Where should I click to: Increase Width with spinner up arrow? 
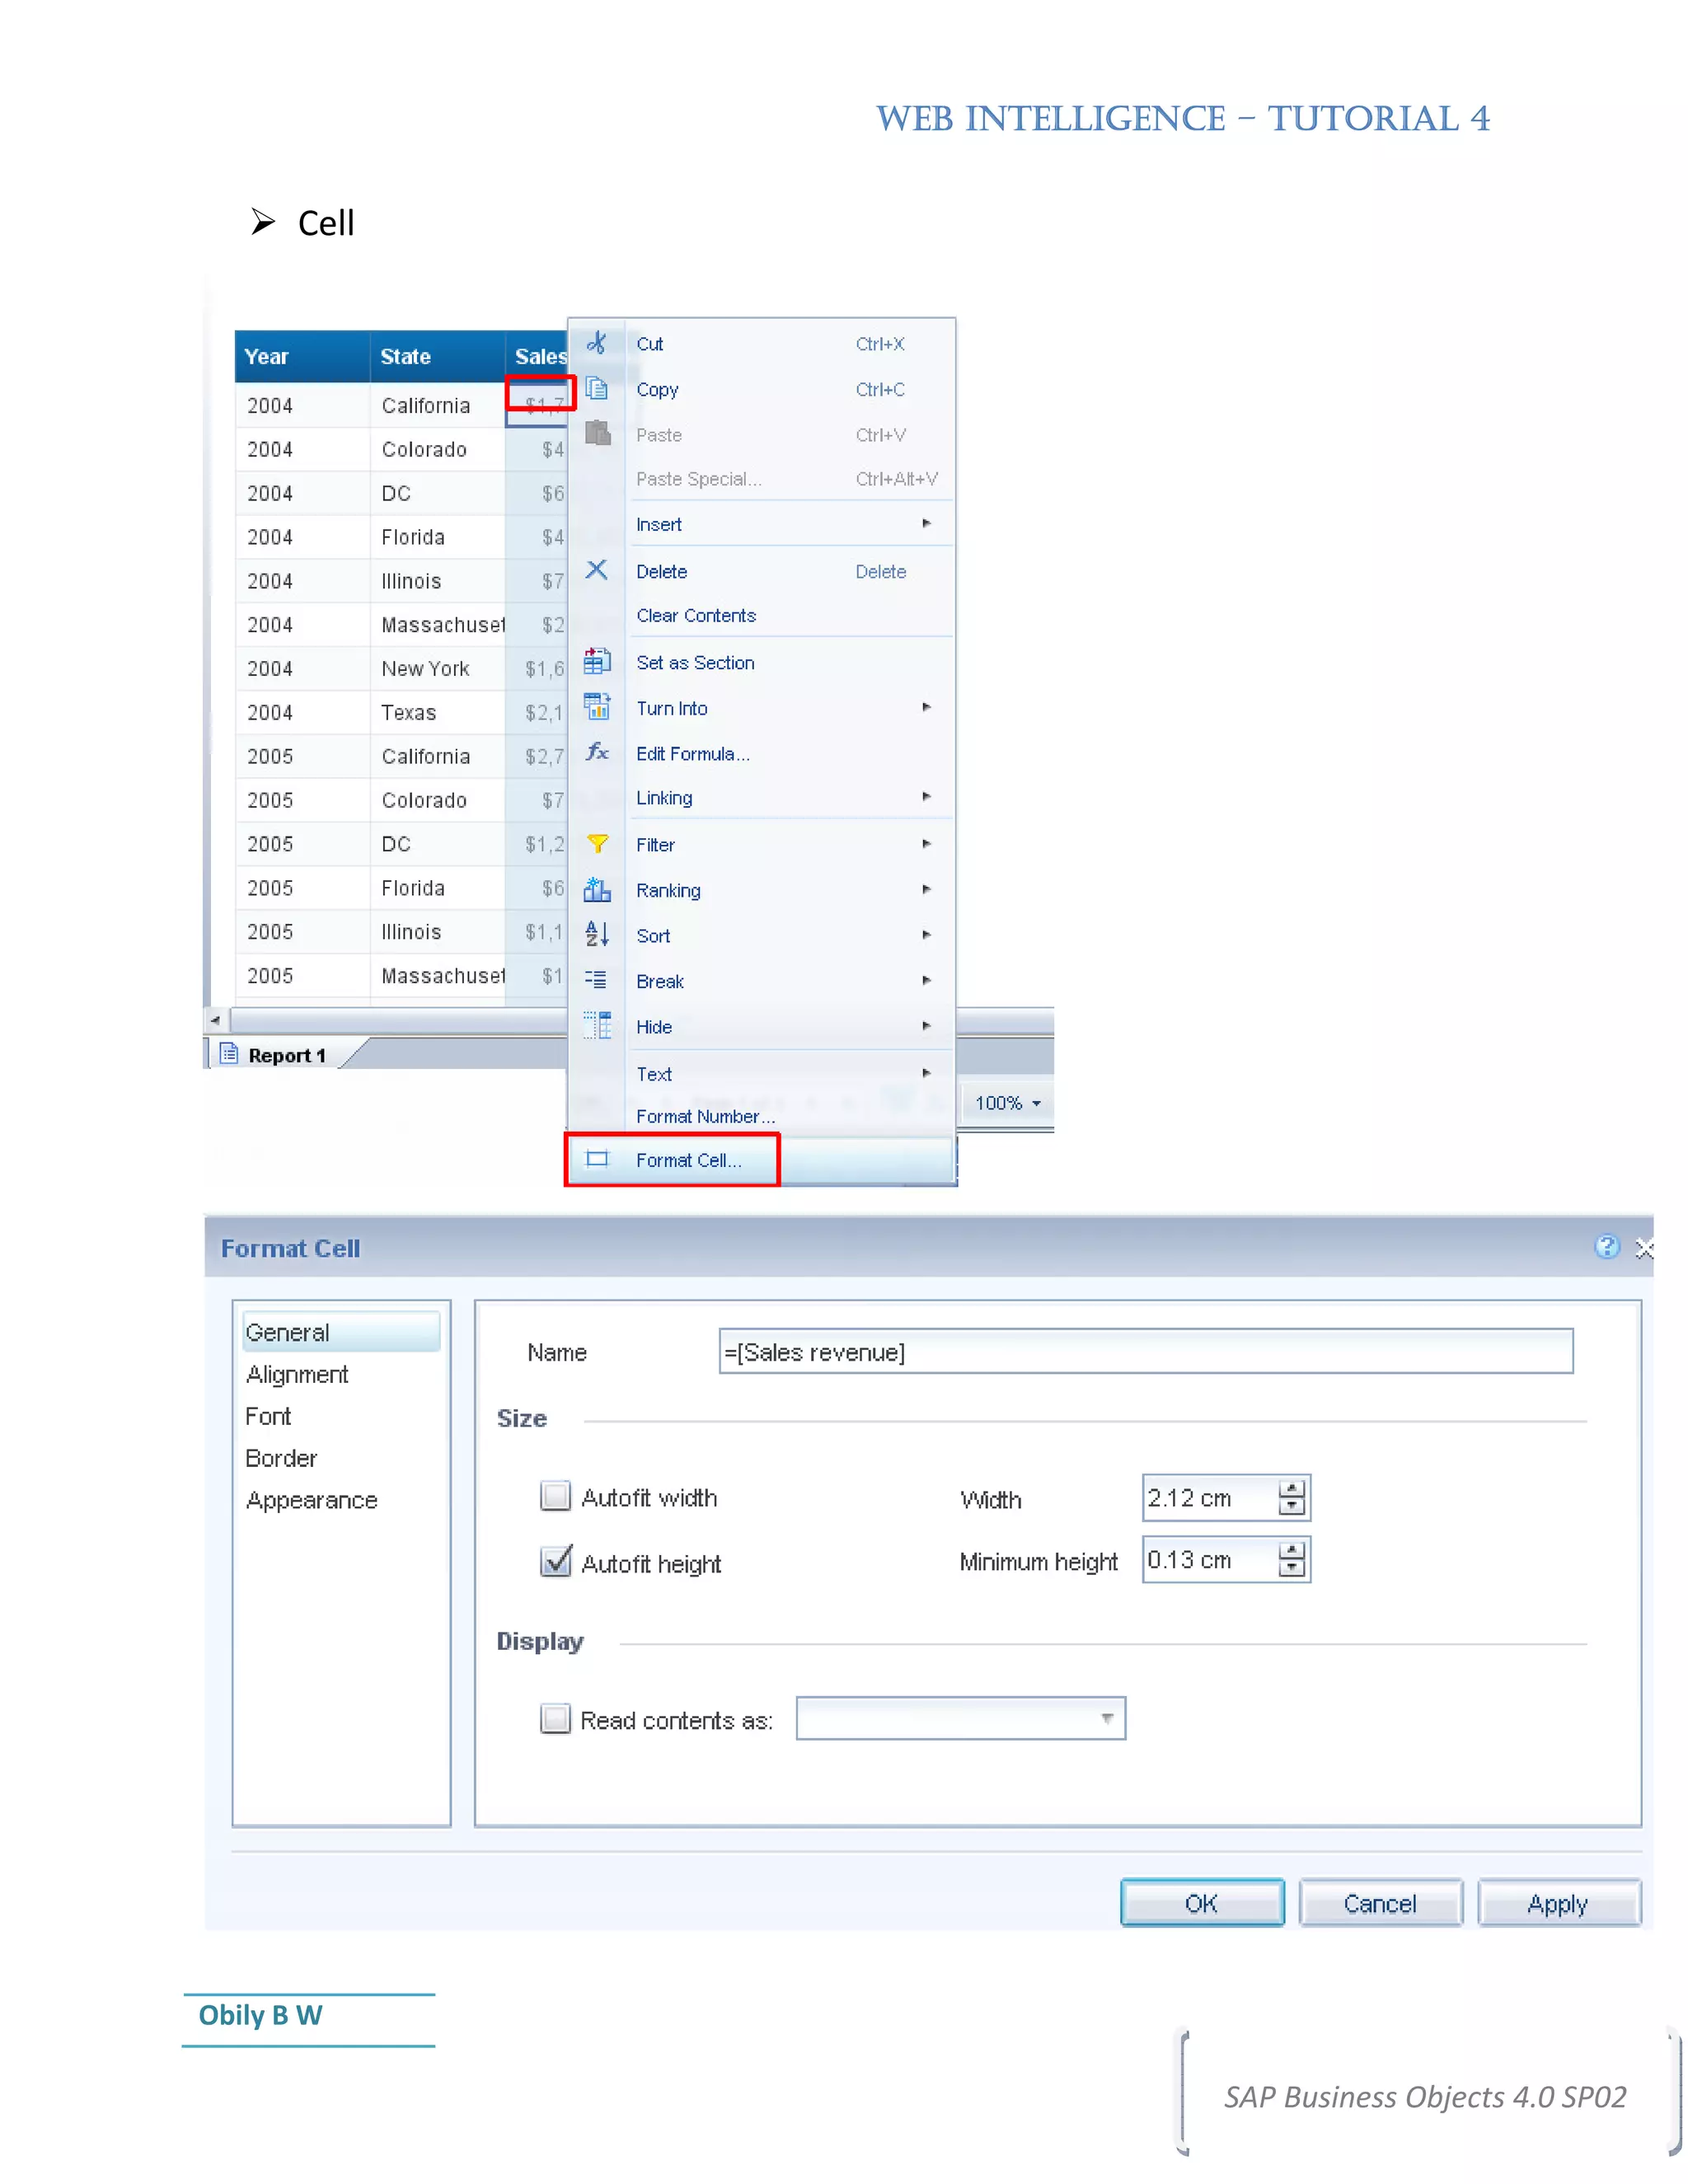point(1292,1489)
